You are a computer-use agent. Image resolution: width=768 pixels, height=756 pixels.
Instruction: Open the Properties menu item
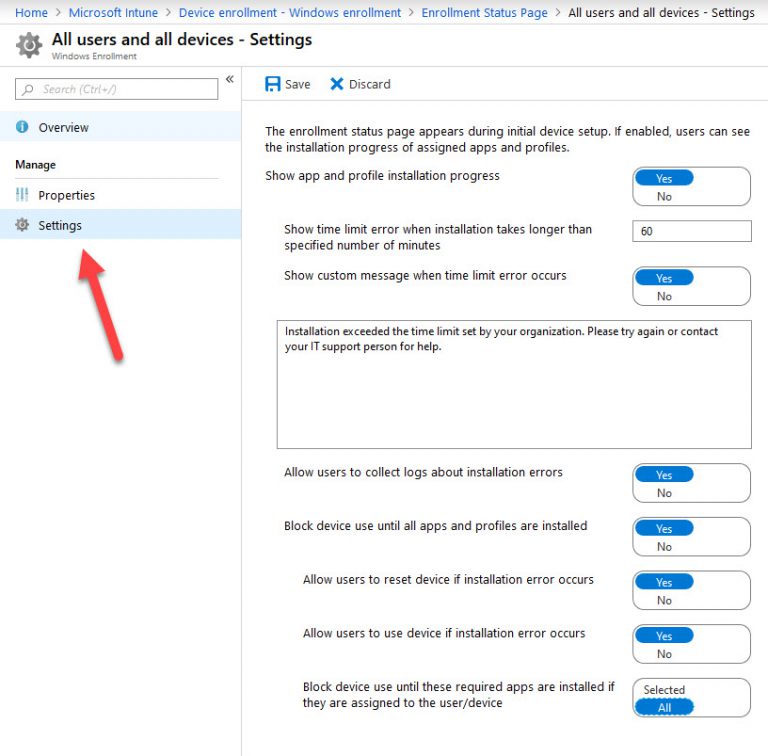(x=120, y=195)
